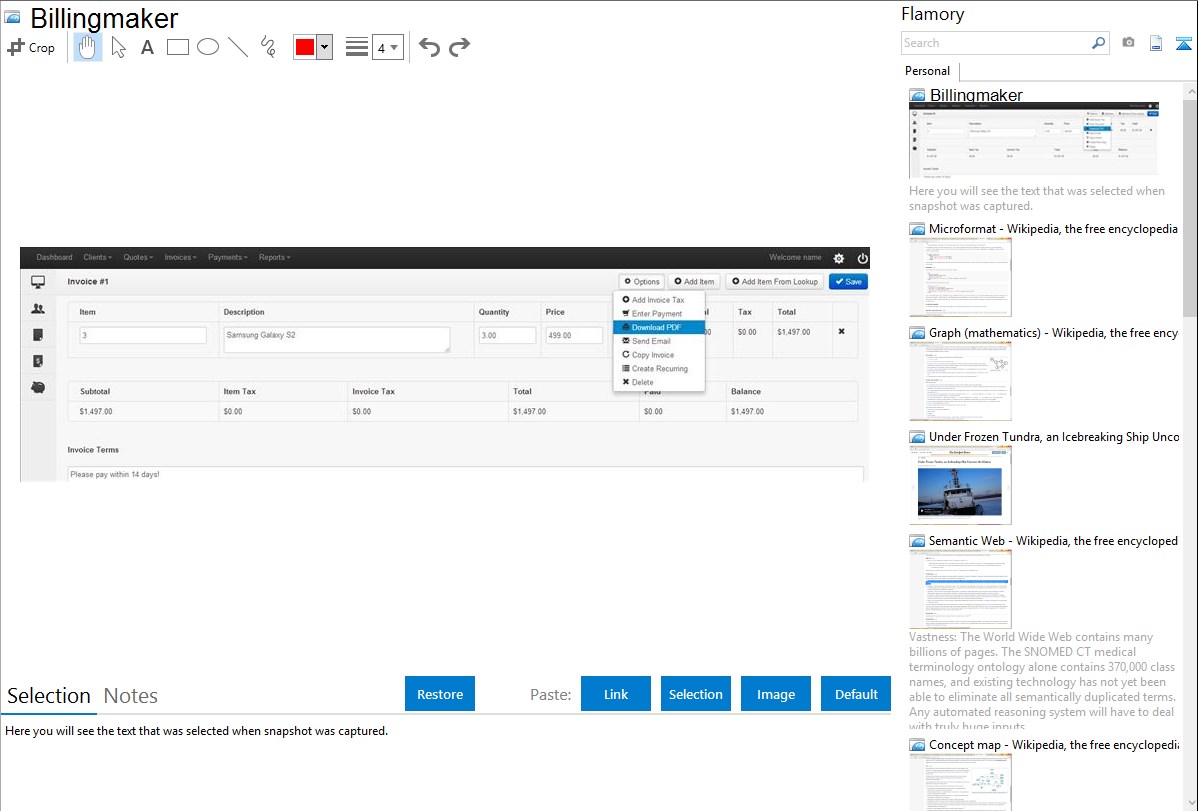Click the piggy bank icon in sidebar
The width and height of the screenshot is (1198, 811).
click(37, 388)
